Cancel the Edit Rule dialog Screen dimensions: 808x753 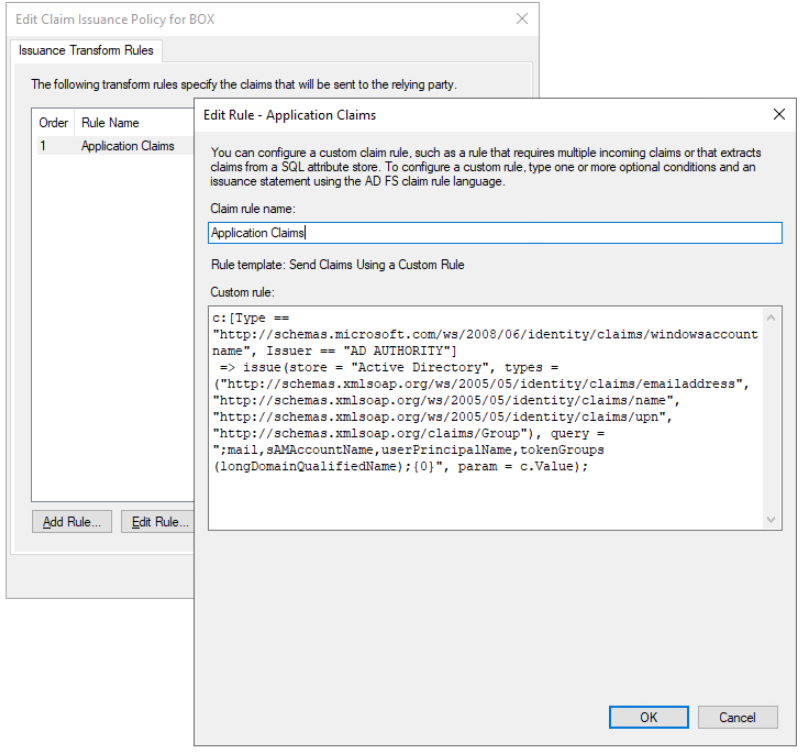737,717
